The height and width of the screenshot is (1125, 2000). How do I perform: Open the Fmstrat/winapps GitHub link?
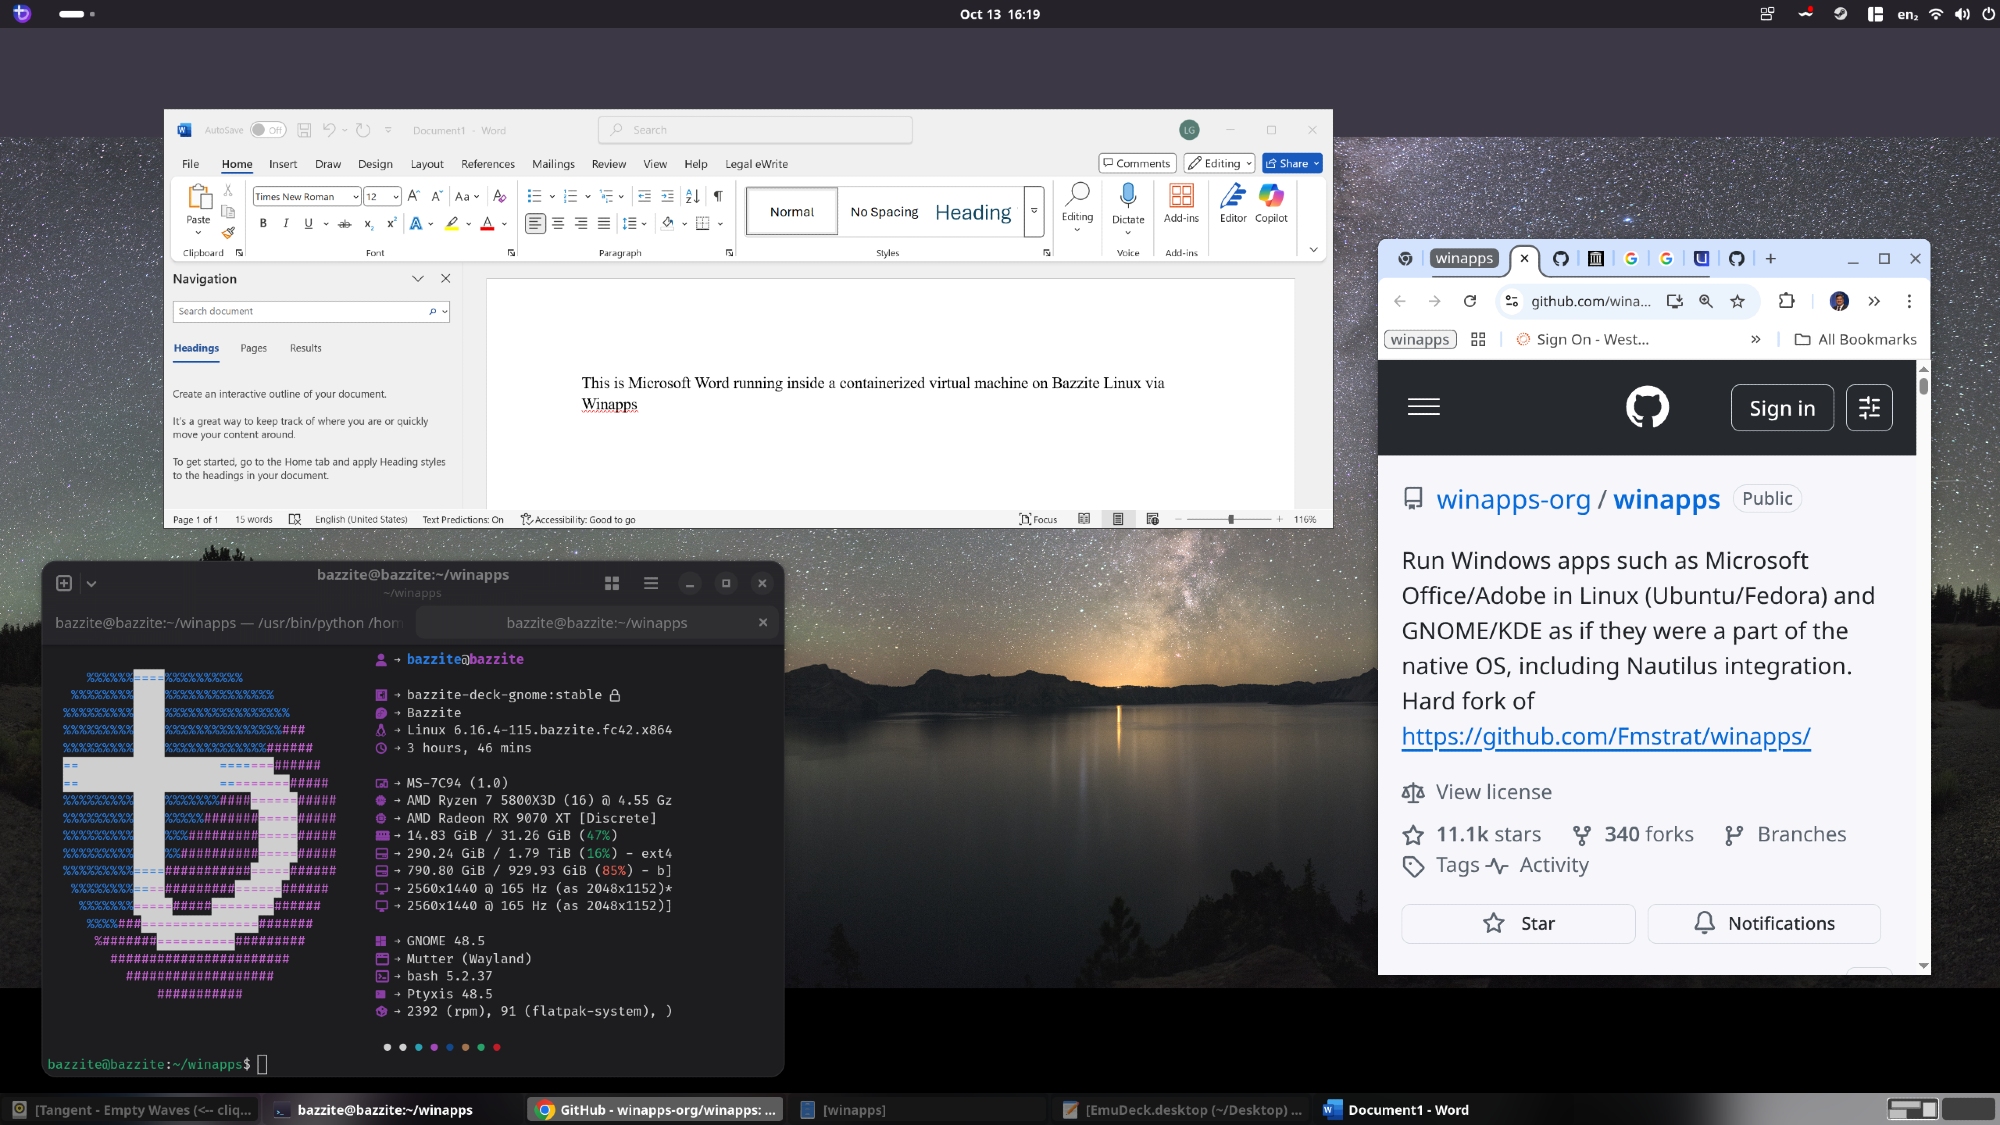coord(1605,737)
